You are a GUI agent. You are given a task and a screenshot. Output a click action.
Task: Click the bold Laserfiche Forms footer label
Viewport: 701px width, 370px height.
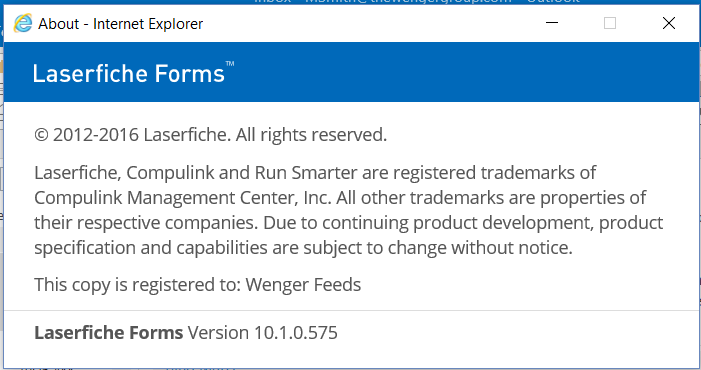coord(109,332)
